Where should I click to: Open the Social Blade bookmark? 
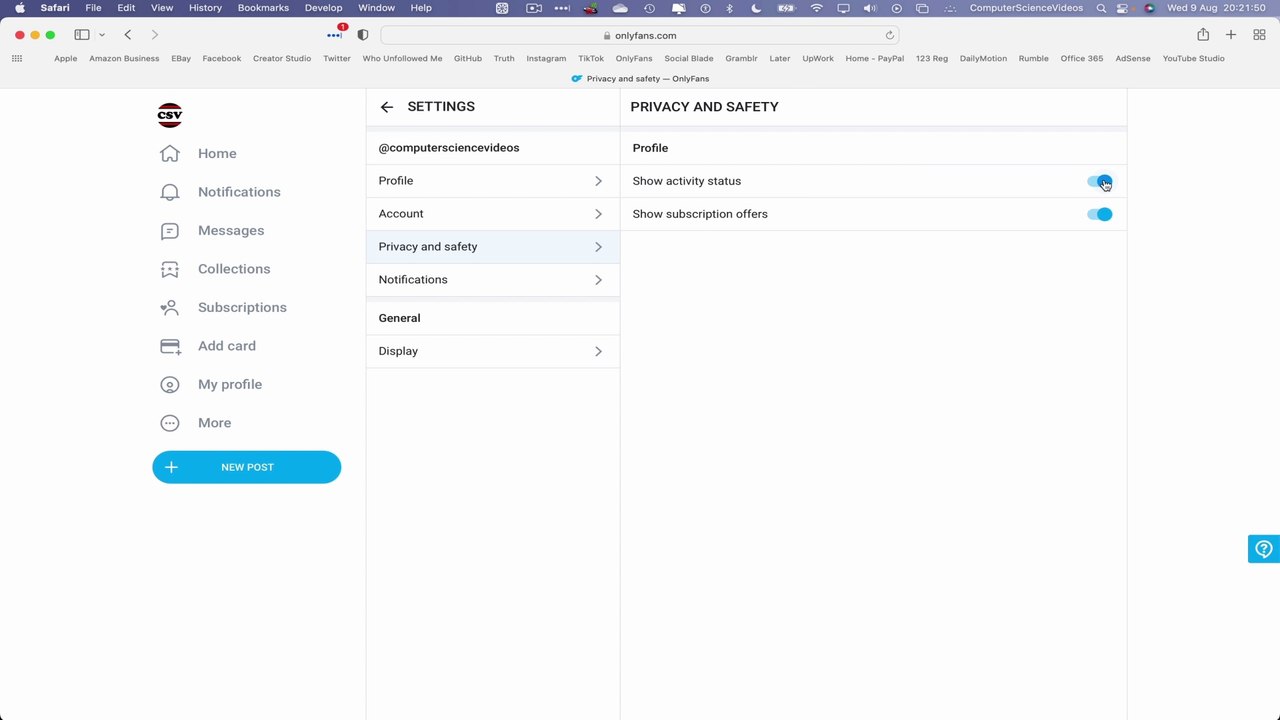point(688,58)
